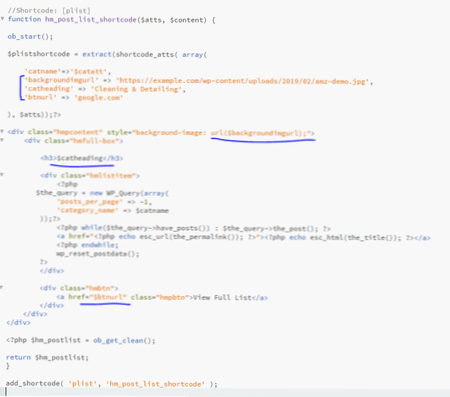Click the div class="hmlistitem" line
The width and height of the screenshot is (450, 397).
pos(90,175)
